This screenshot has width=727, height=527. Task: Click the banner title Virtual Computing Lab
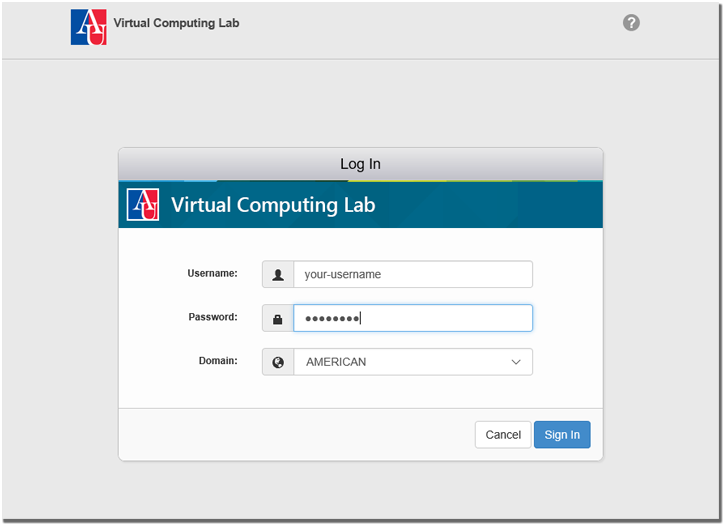[x=273, y=205]
